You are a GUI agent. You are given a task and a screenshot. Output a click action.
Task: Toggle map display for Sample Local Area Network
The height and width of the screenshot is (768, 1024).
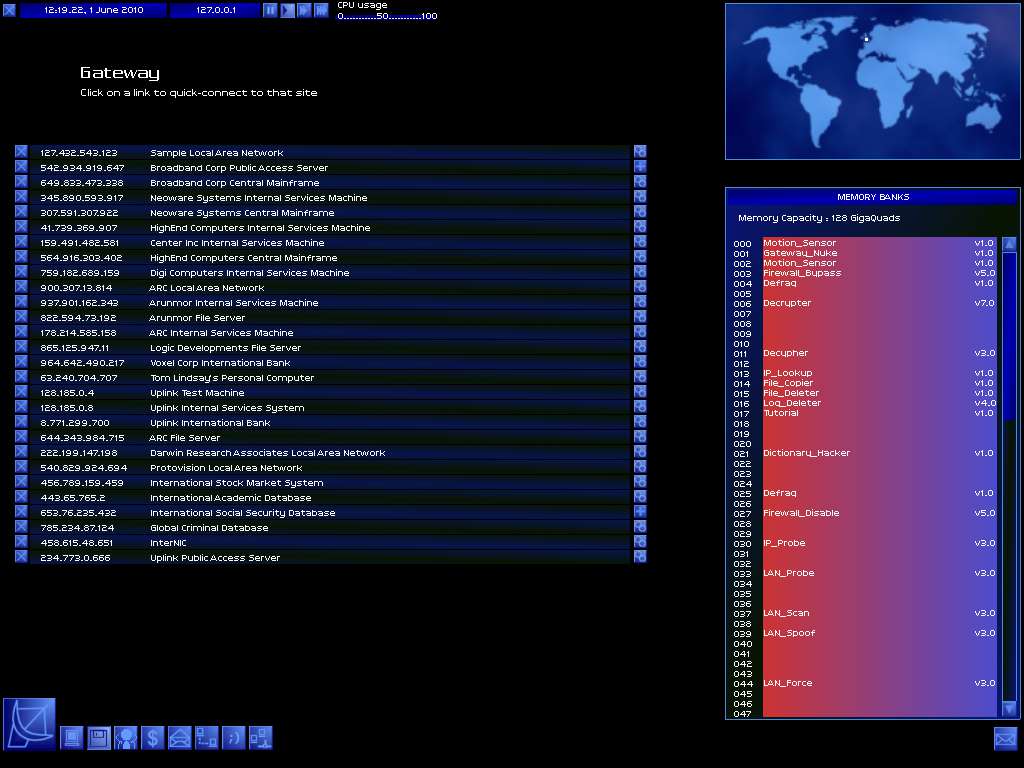pyautogui.click(x=640, y=152)
